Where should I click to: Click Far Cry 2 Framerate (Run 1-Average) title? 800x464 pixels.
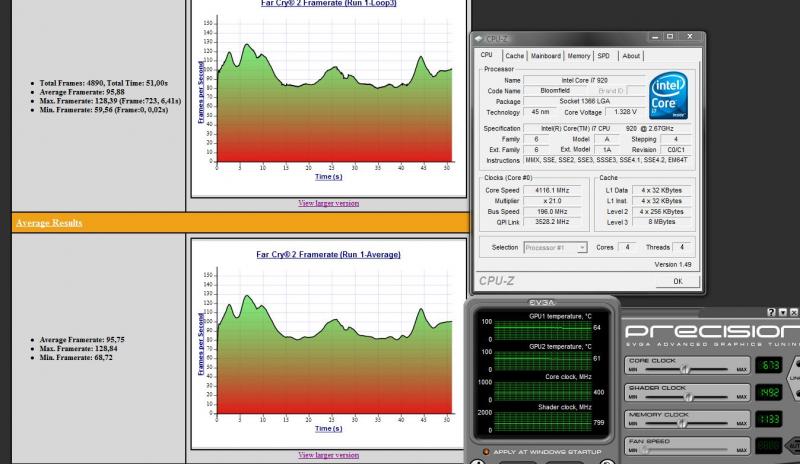pyautogui.click(x=328, y=254)
